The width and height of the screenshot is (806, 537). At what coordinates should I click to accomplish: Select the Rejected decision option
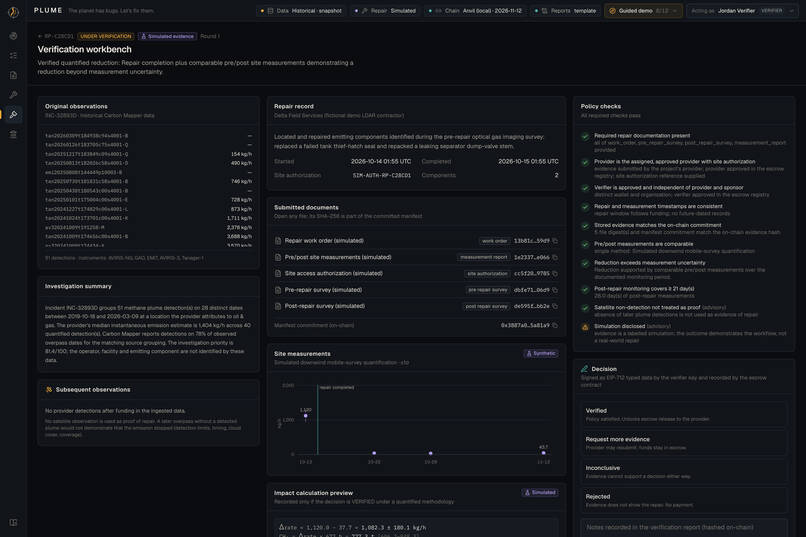coord(684,501)
